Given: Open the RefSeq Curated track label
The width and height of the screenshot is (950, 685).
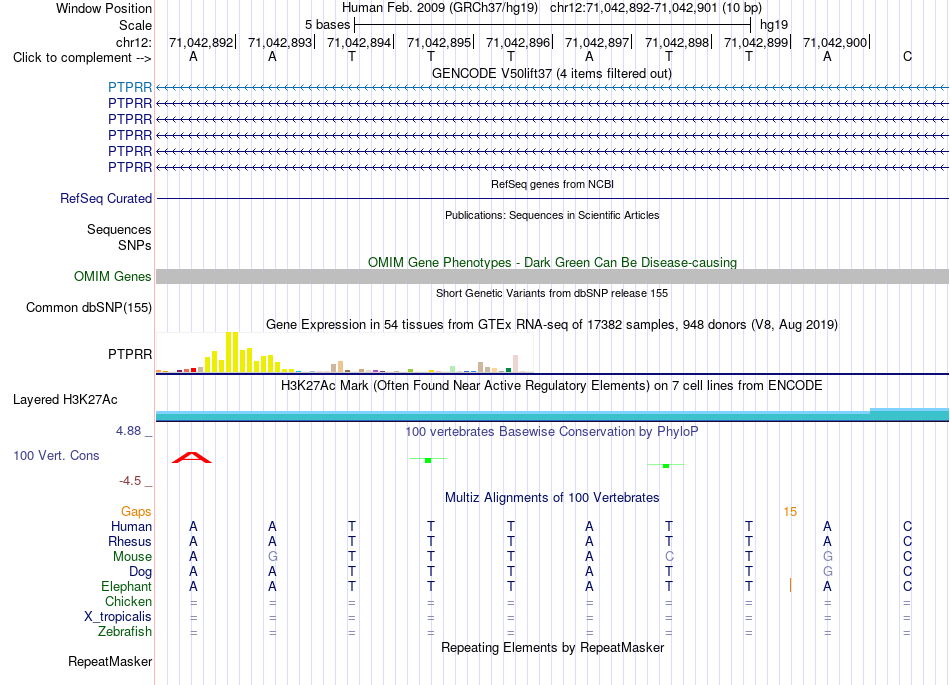Looking at the screenshot, I should (106, 198).
